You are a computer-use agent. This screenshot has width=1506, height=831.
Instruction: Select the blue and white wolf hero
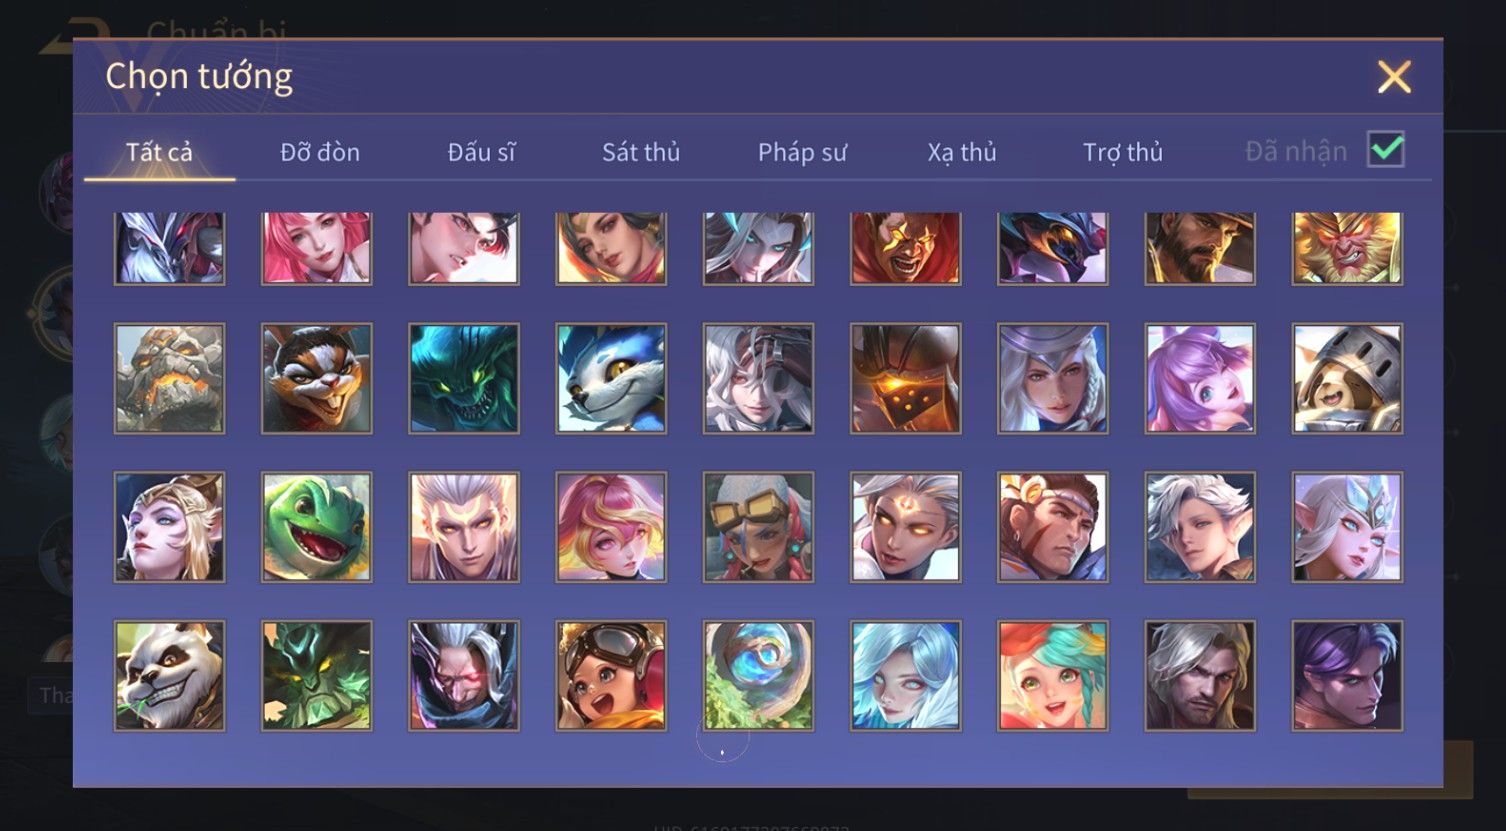[611, 378]
